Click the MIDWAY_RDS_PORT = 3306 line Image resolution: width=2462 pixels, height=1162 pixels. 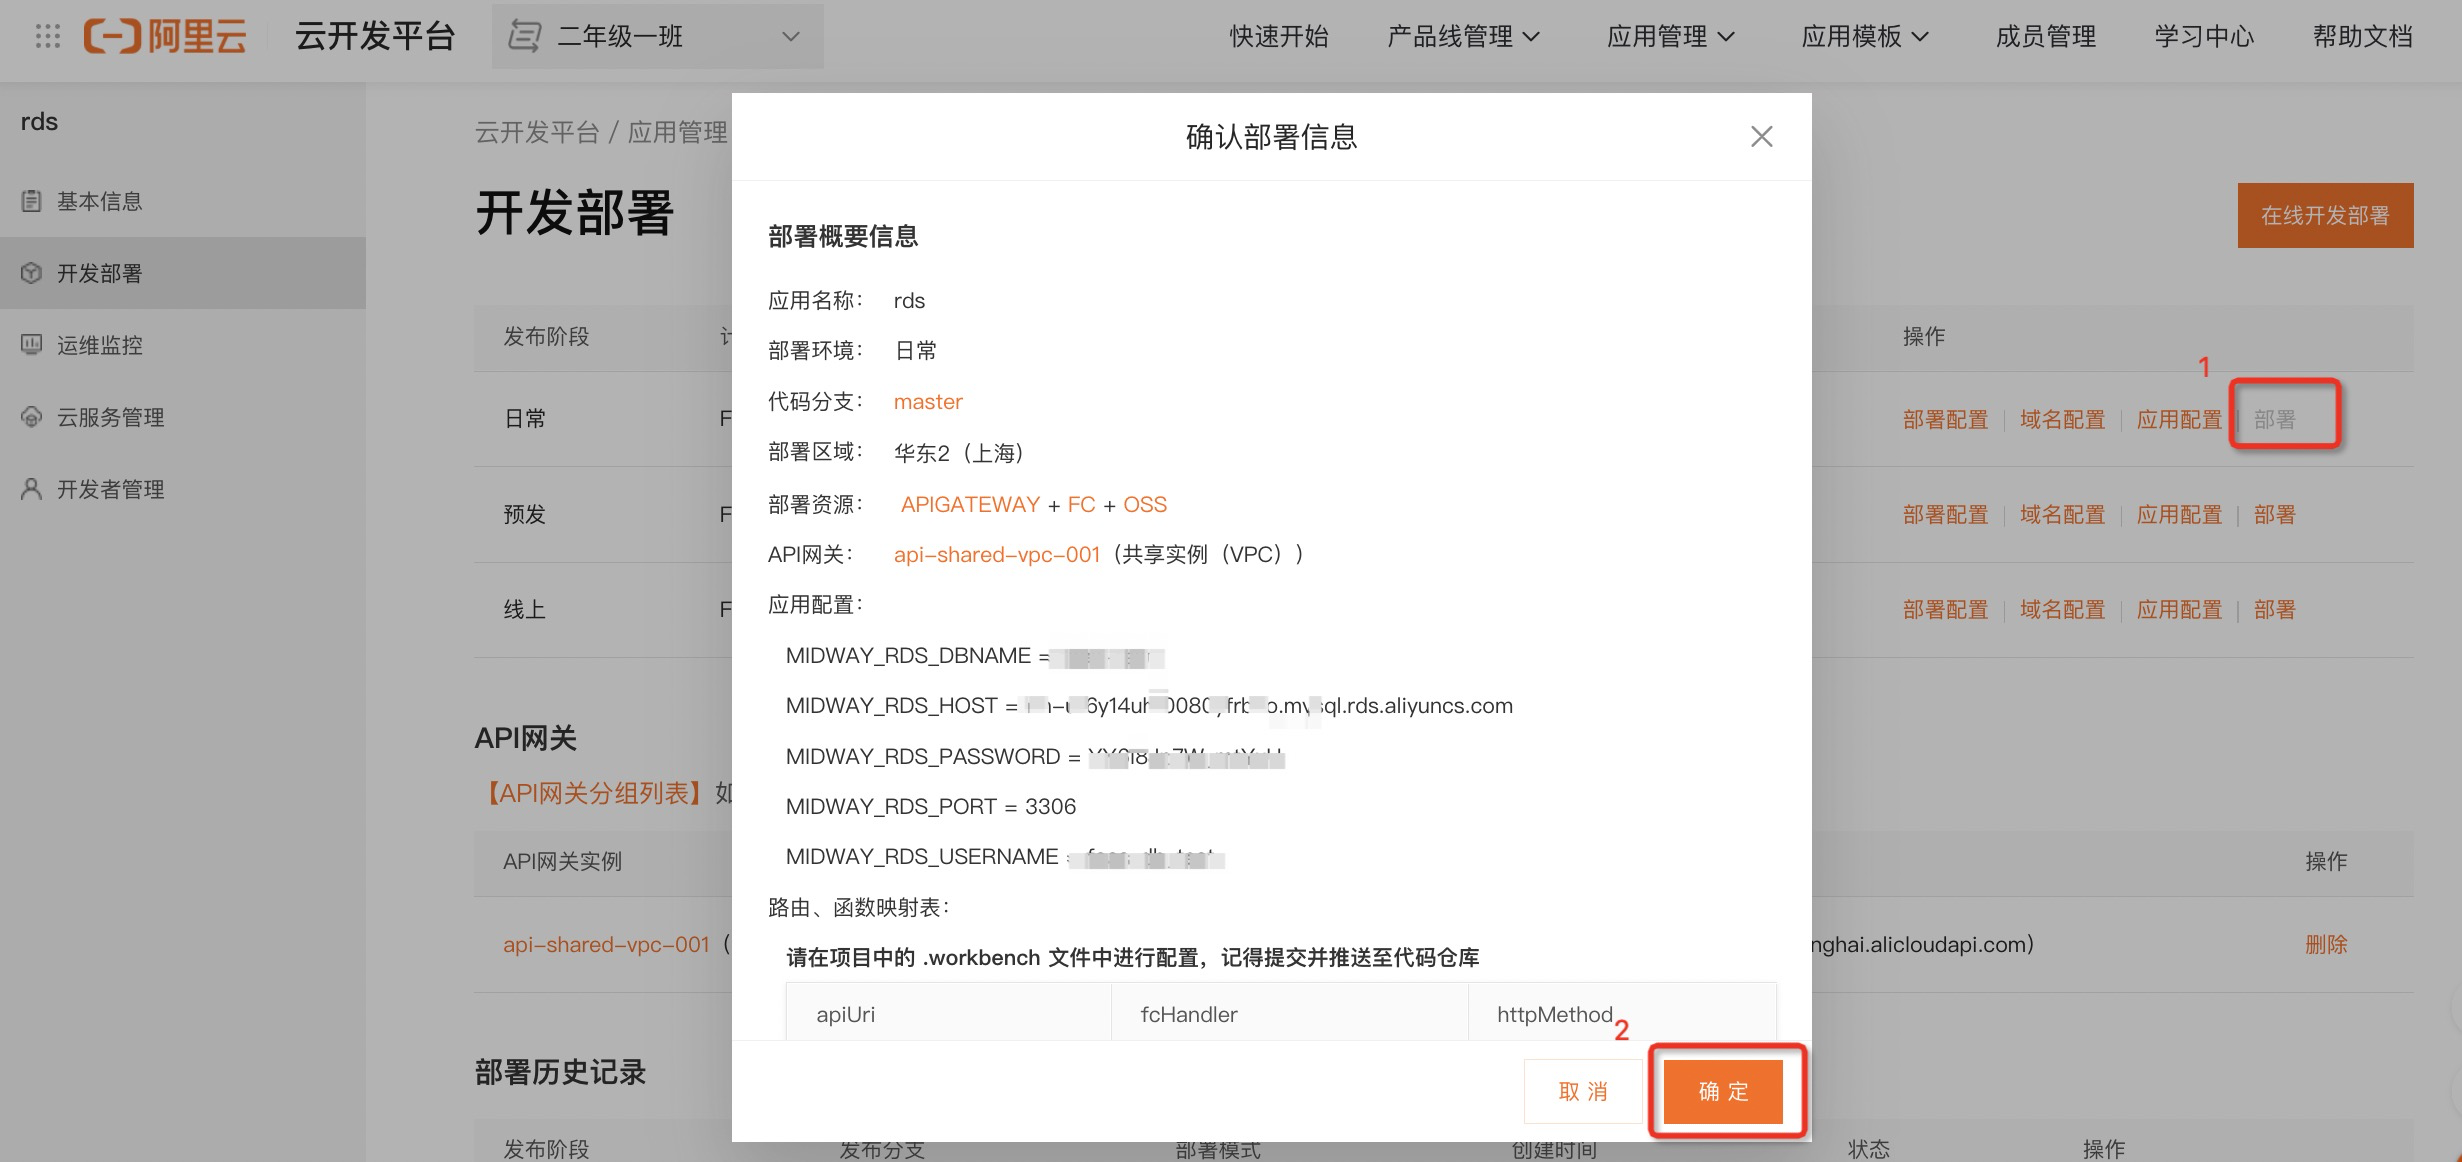[x=931, y=807]
